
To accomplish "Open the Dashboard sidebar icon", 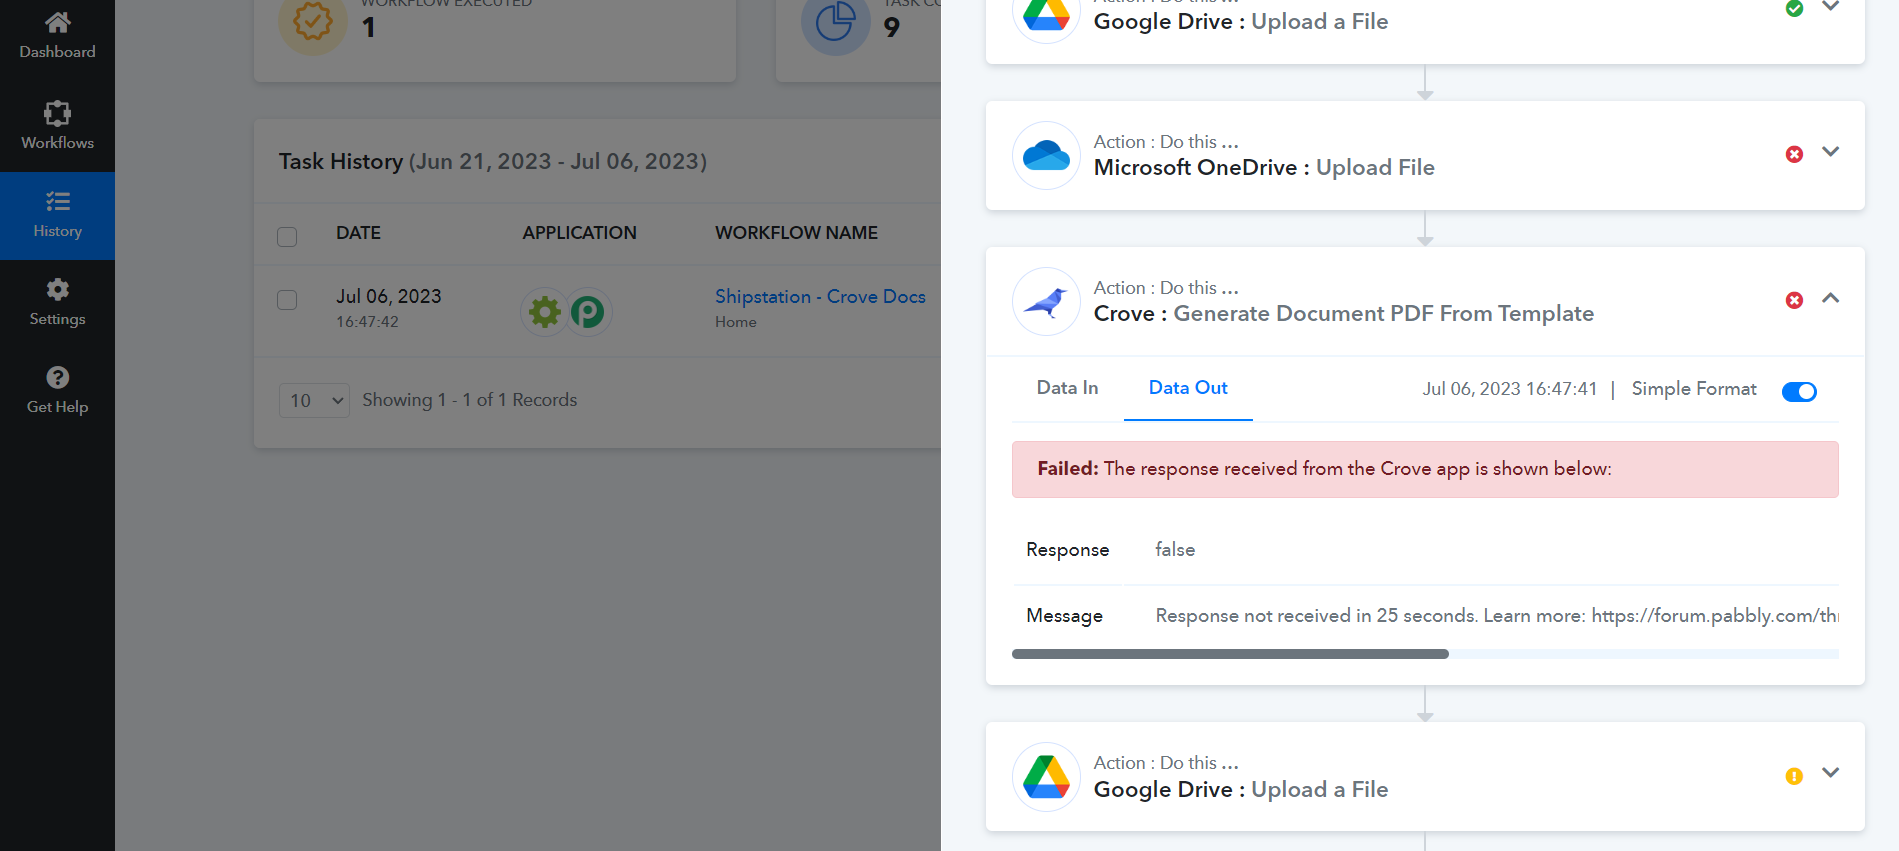I will click(57, 22).
